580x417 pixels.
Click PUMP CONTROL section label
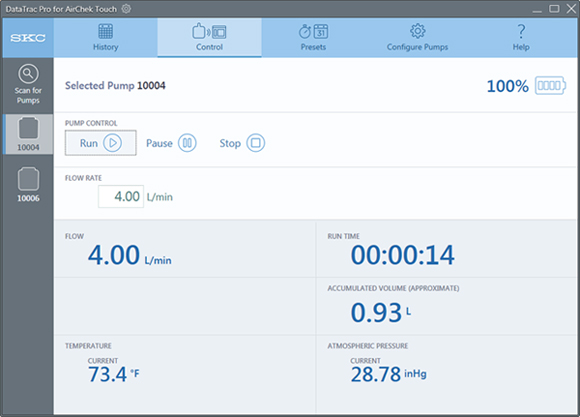click(91, 123)
